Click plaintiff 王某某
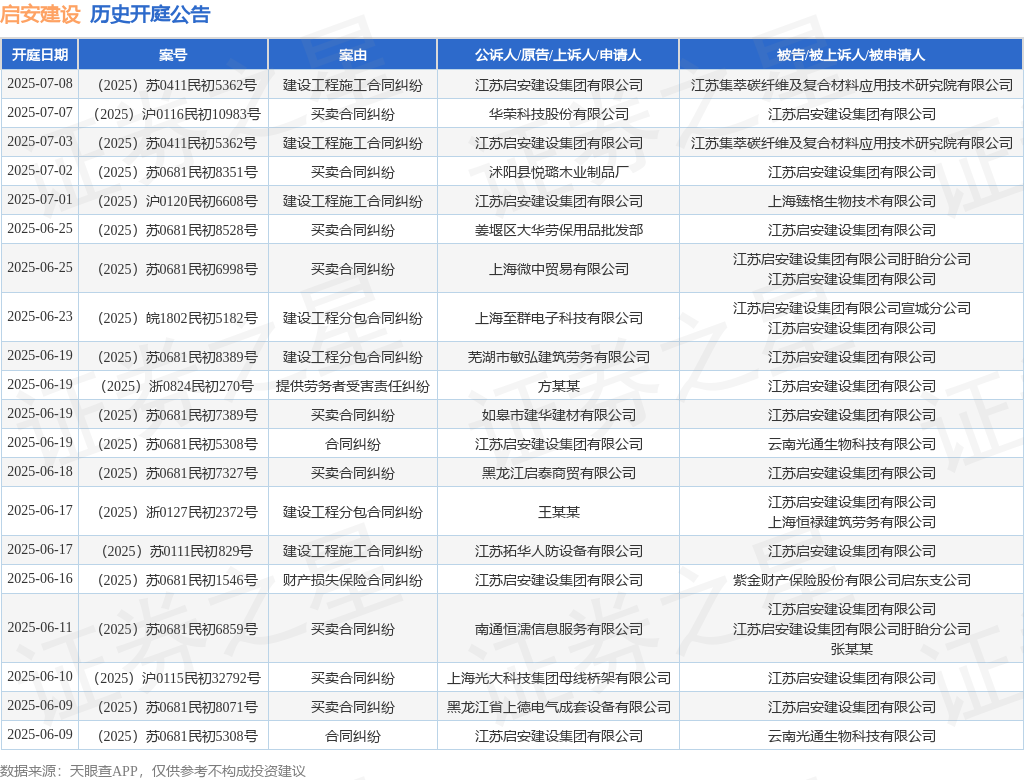The width and height of the screenshot is (1024, 780). click(558, 512)
